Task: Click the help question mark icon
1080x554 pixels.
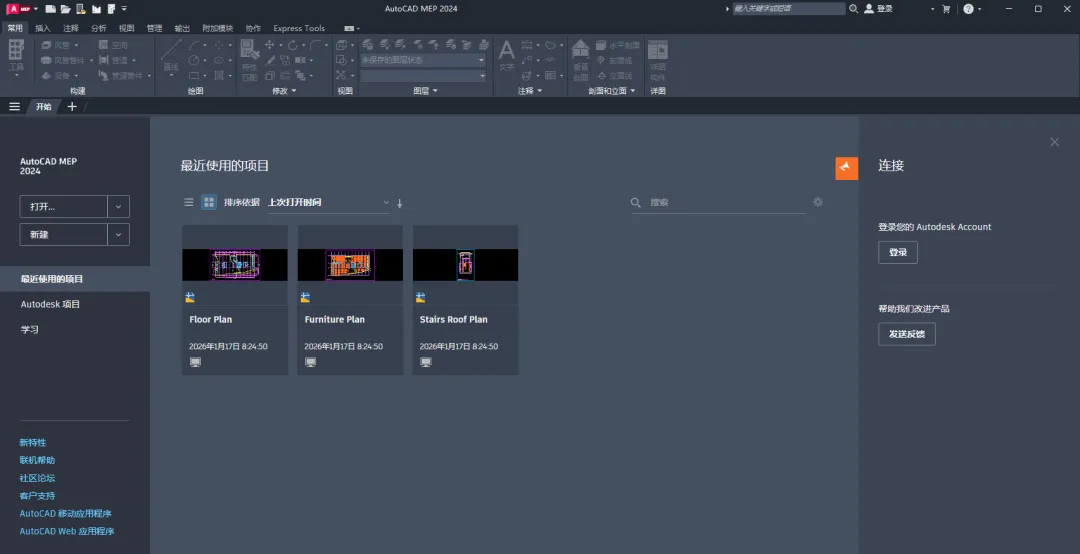Action: coord(968,9)
